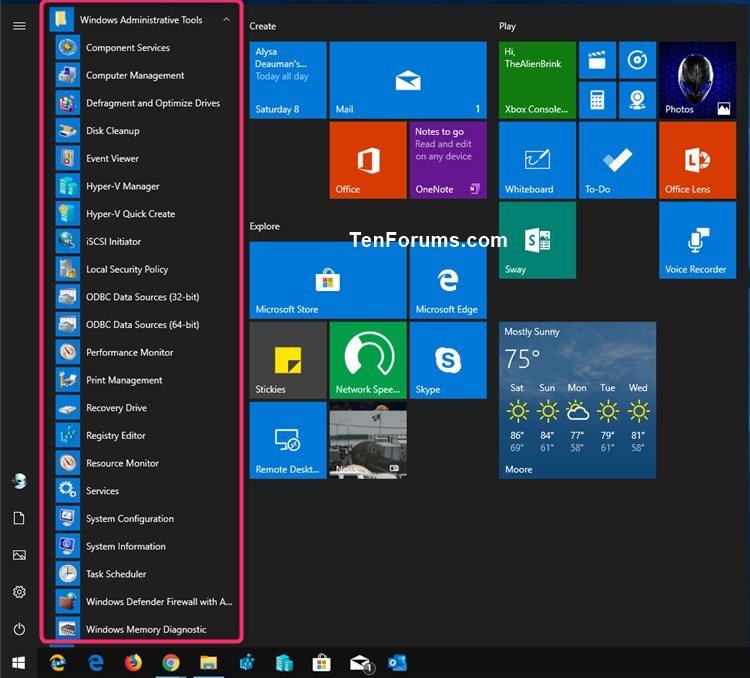
Task: Open Defragment and Optimize Drives icon
Action: (67, 103)
